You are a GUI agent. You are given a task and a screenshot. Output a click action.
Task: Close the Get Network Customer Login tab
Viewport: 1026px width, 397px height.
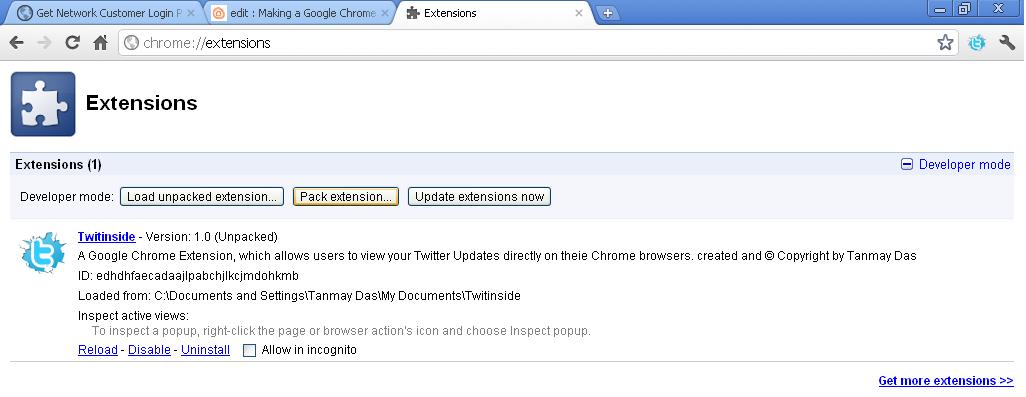(x=191, y=13)
